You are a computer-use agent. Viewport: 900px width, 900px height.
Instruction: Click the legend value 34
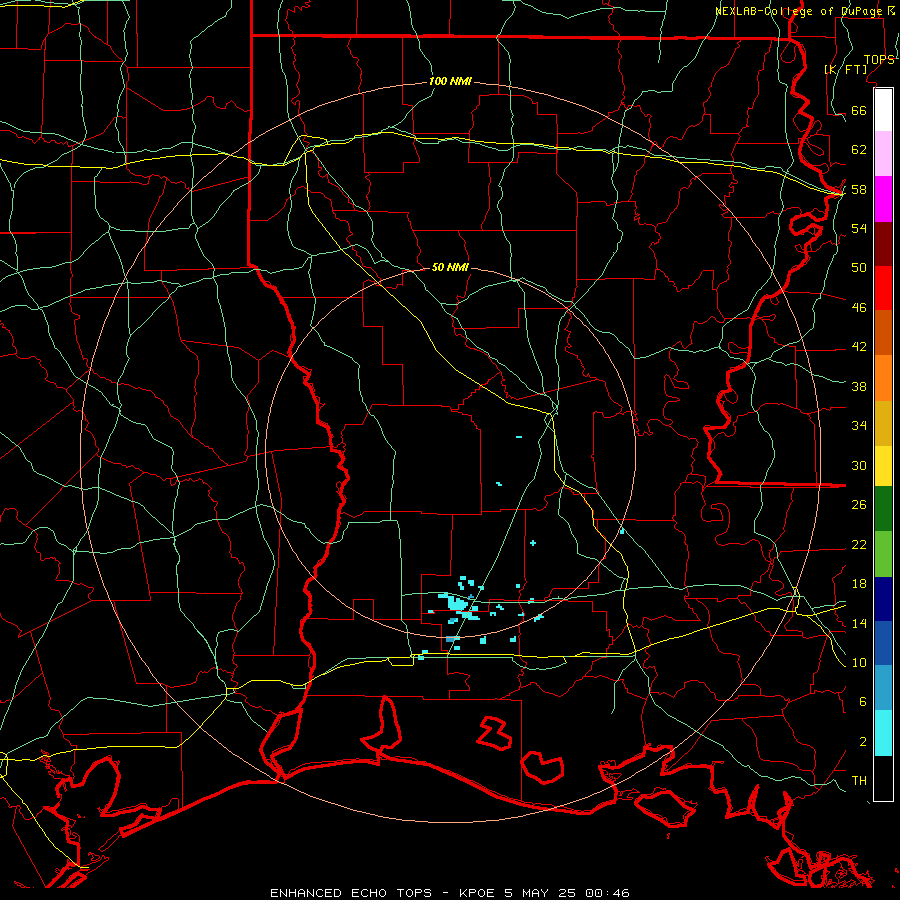coord(859,426)
